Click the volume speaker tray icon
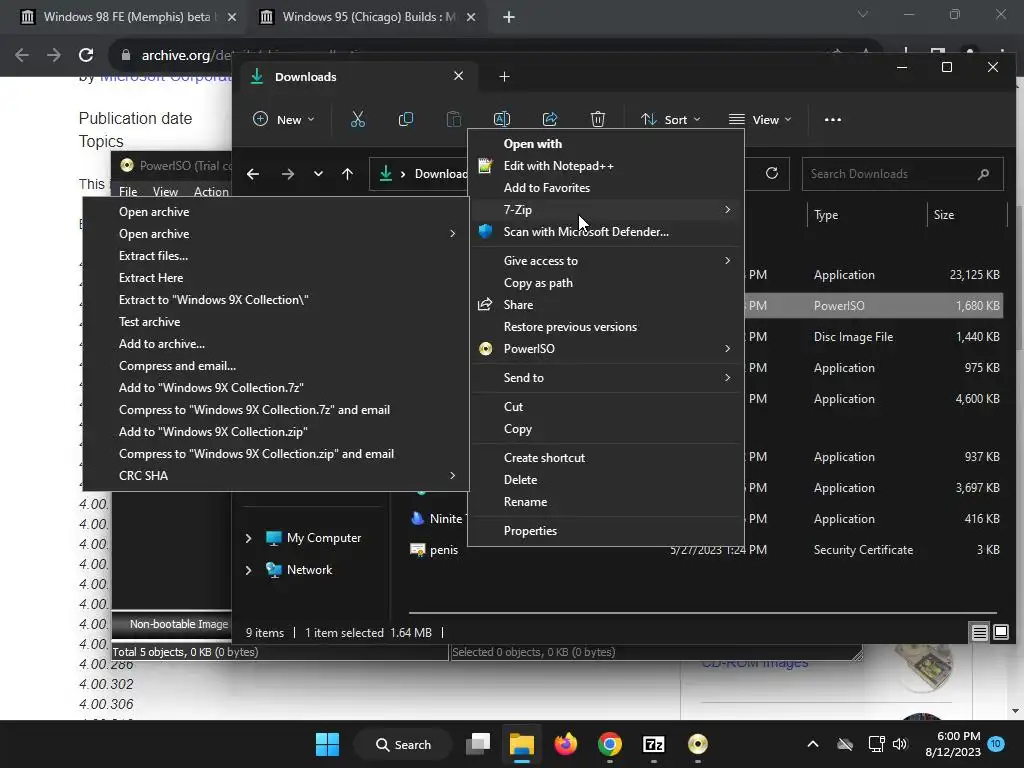Image resolution: width=1024 pixels, height=768 pixels. coord(900,744)
